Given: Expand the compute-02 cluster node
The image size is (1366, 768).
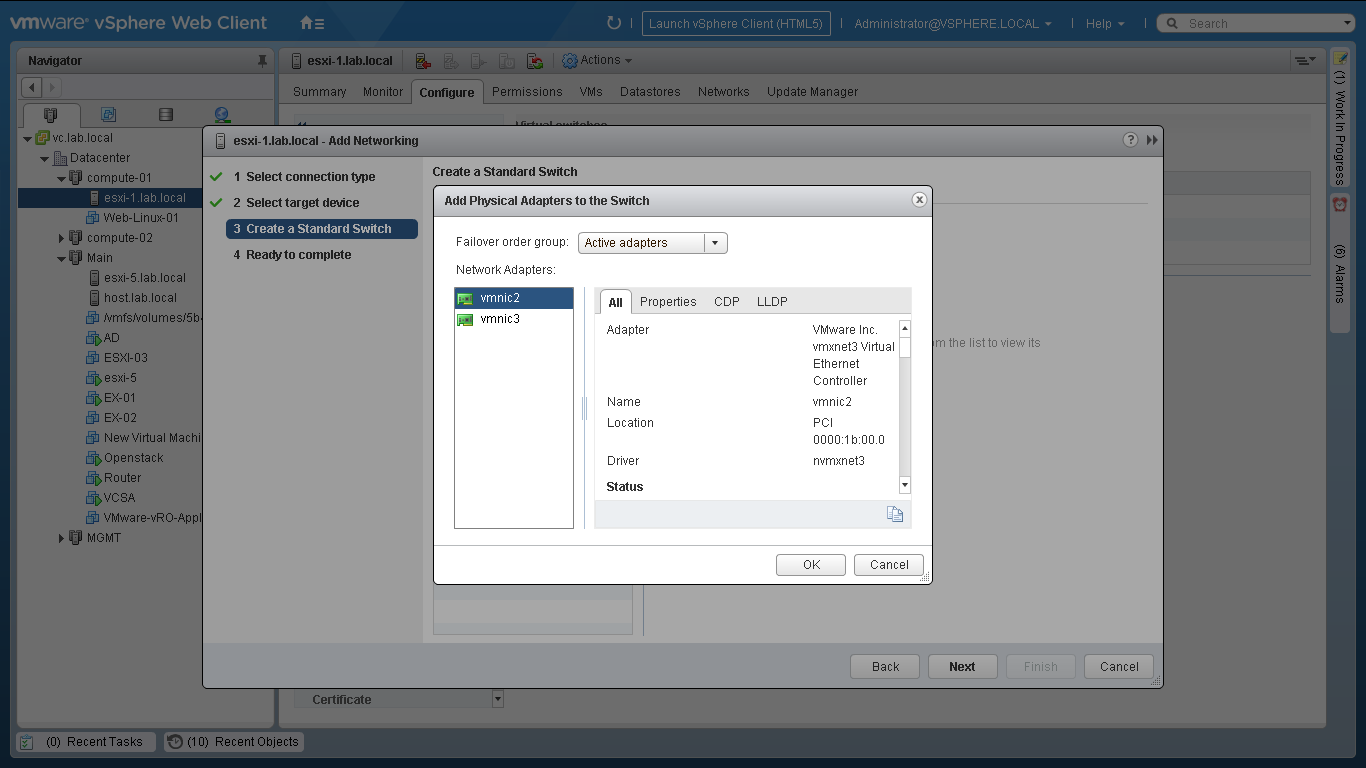Looking at the screenshot, I should click(61, 238).
